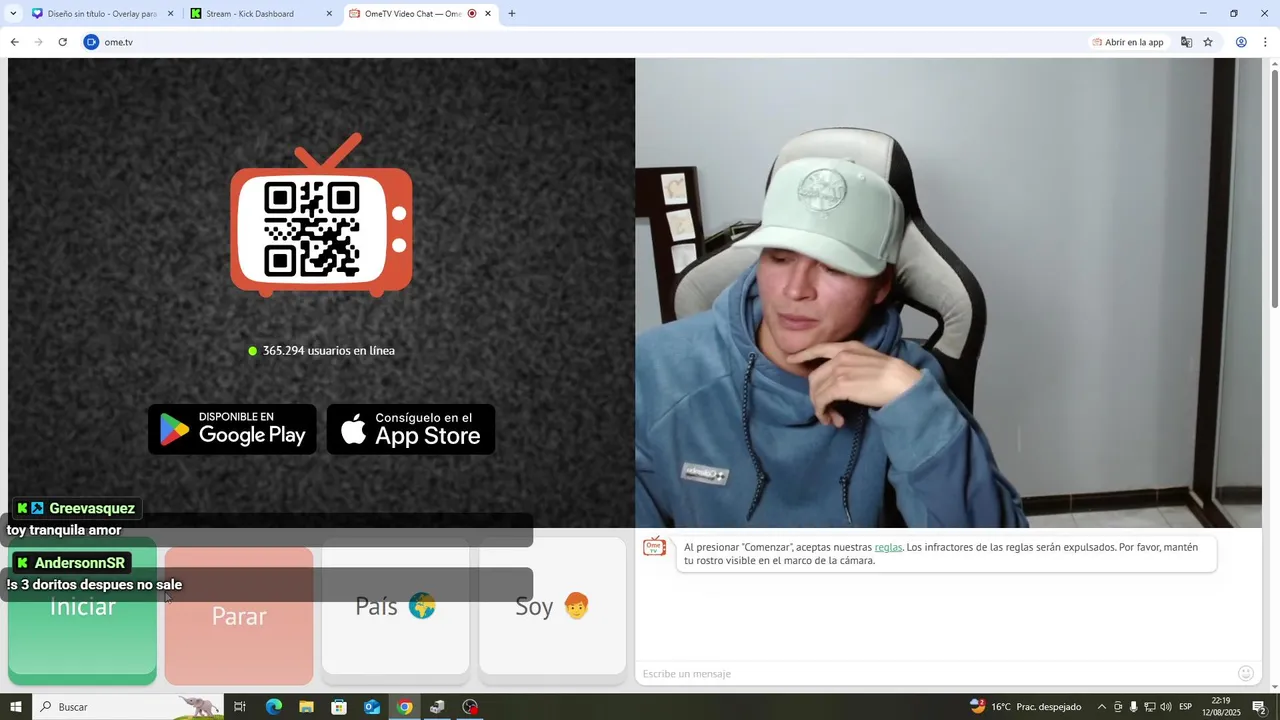Expand the tab search dropdown arrow

pyautogui.click(x=13, y=14)
